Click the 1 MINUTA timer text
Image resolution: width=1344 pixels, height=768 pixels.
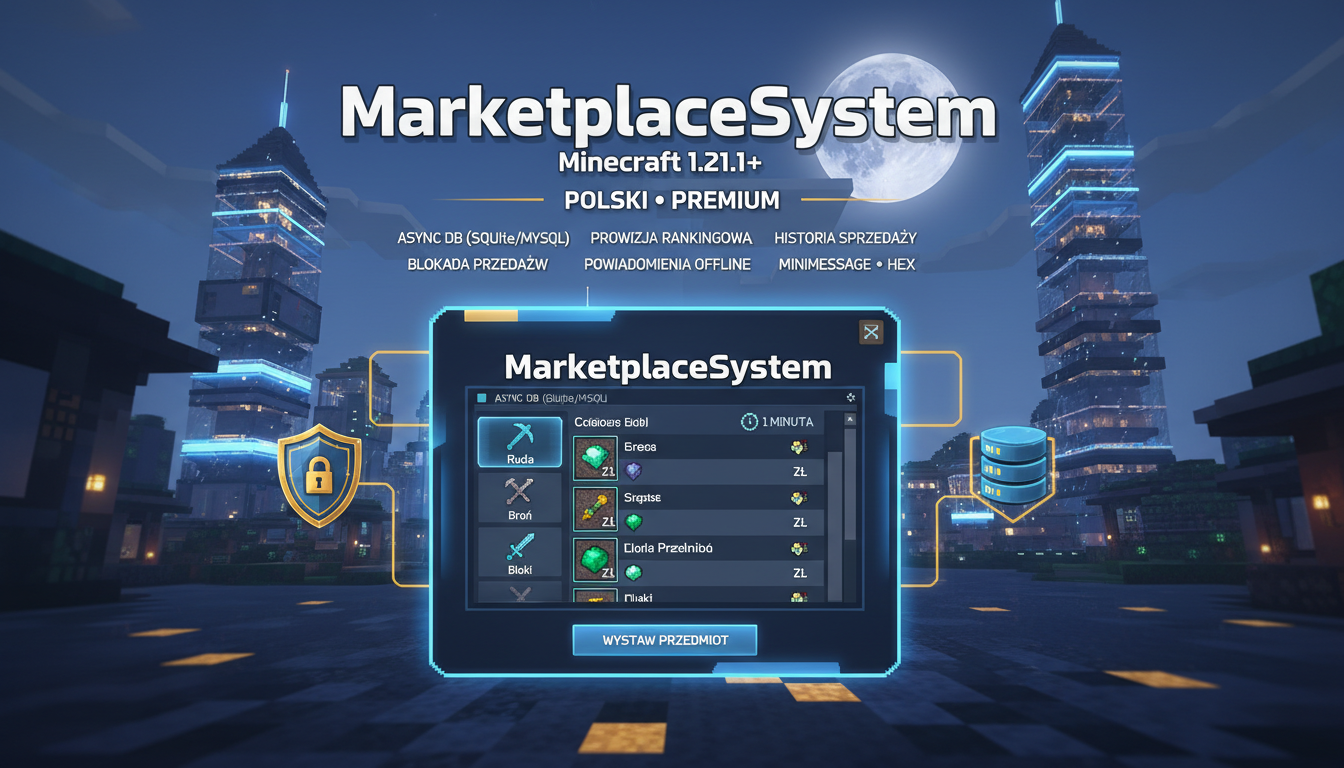788,422
